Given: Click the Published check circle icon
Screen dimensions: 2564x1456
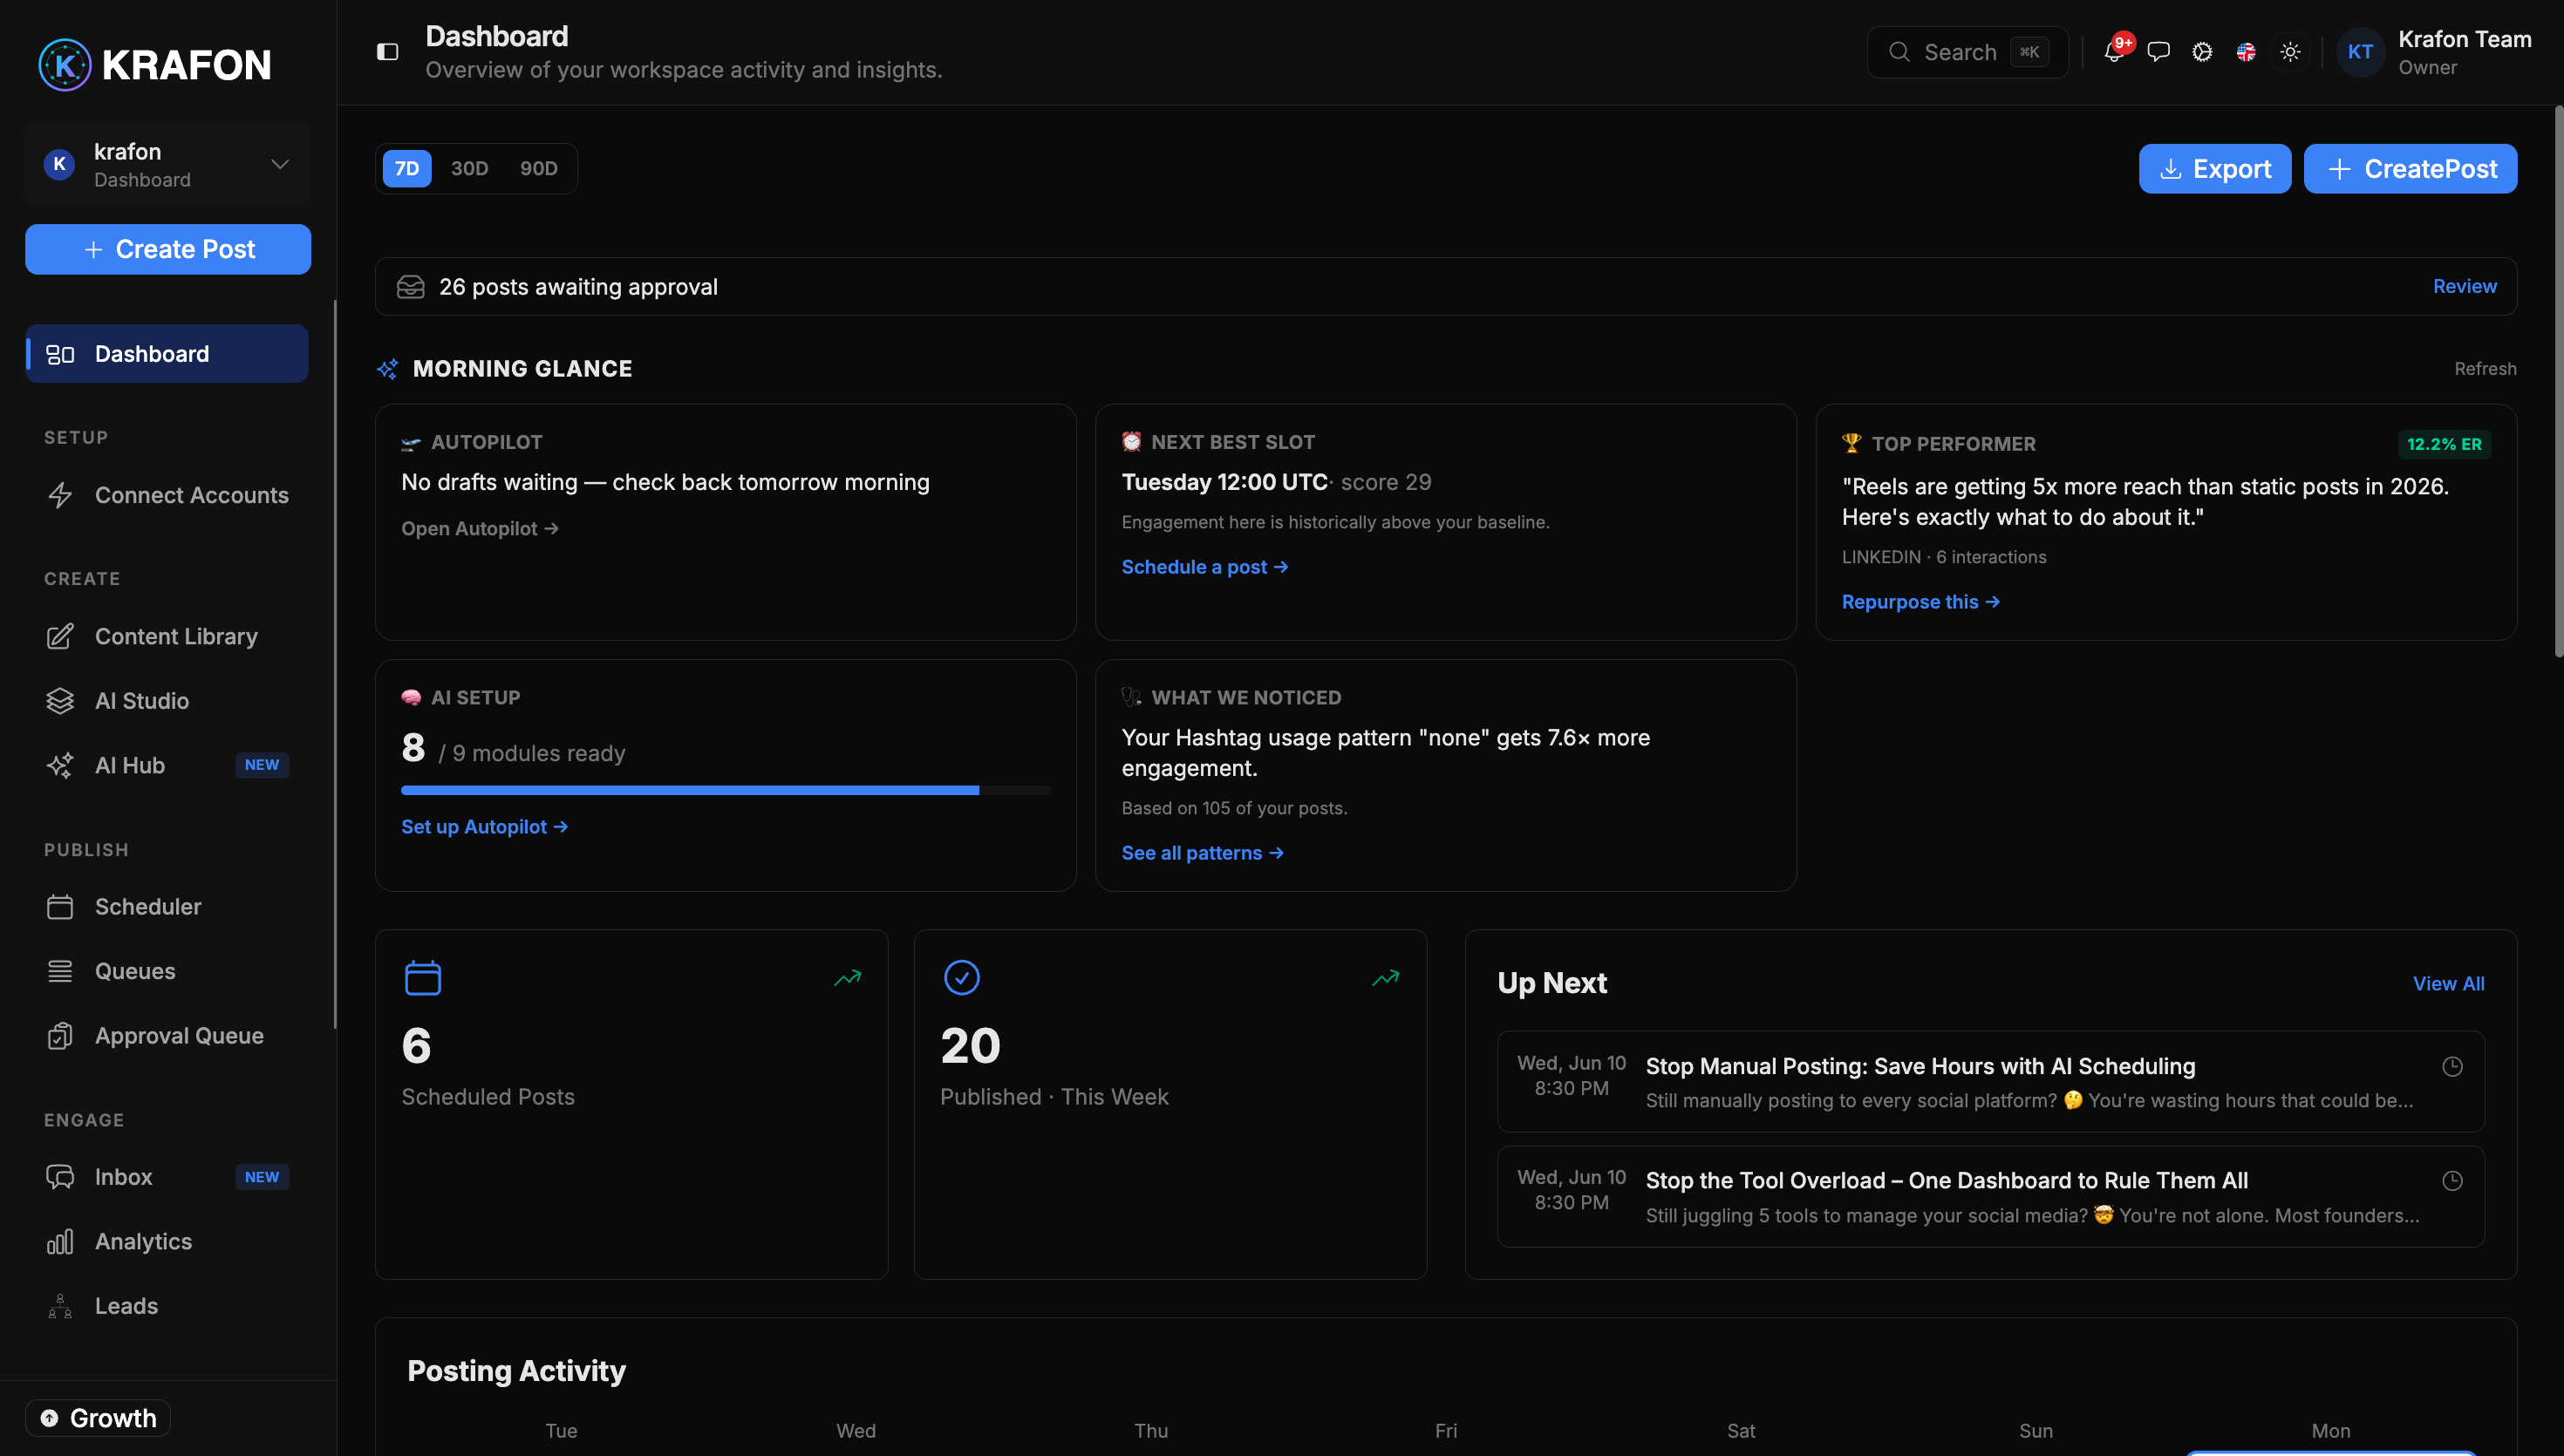Looking at the screenshot, I should pos(961,977).
